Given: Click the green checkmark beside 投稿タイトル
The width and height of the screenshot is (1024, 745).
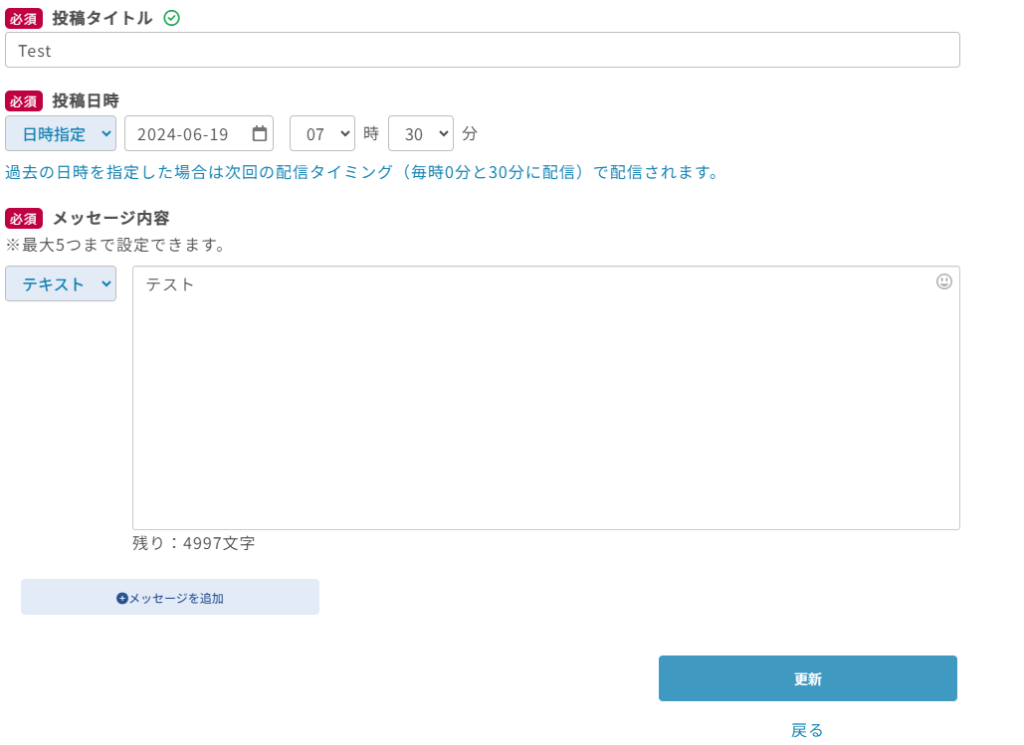Looking at the screenshot, I should tap(171, 18).
